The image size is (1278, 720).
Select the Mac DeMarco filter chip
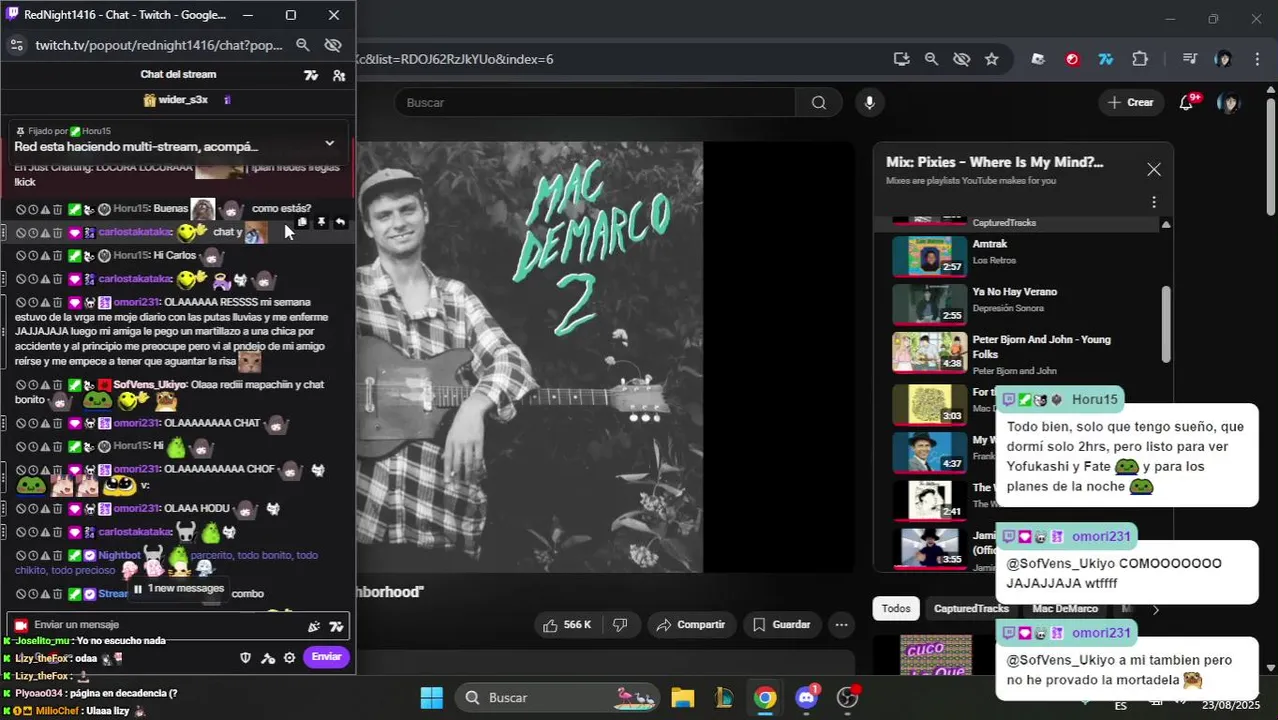1065,609
